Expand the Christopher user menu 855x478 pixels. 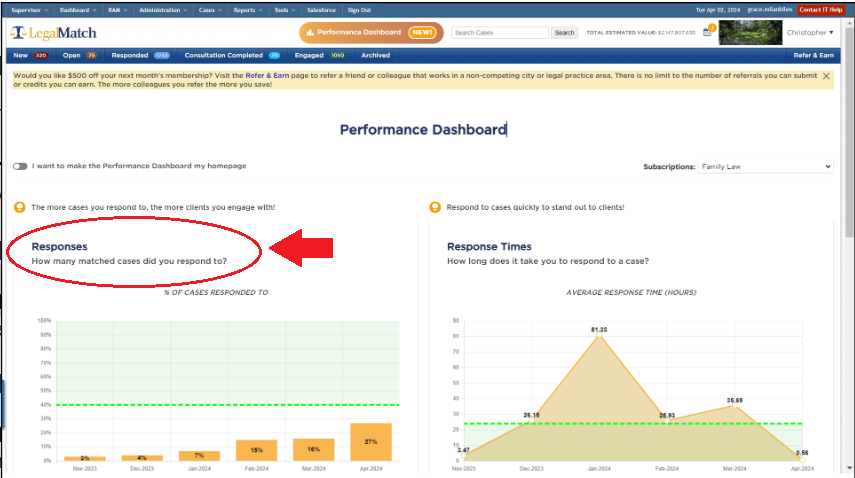click(x=810, y=33)
